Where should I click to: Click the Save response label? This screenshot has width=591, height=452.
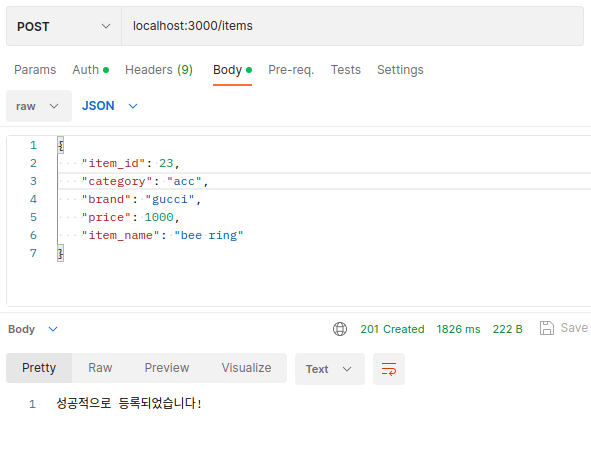tap(574, 328)
